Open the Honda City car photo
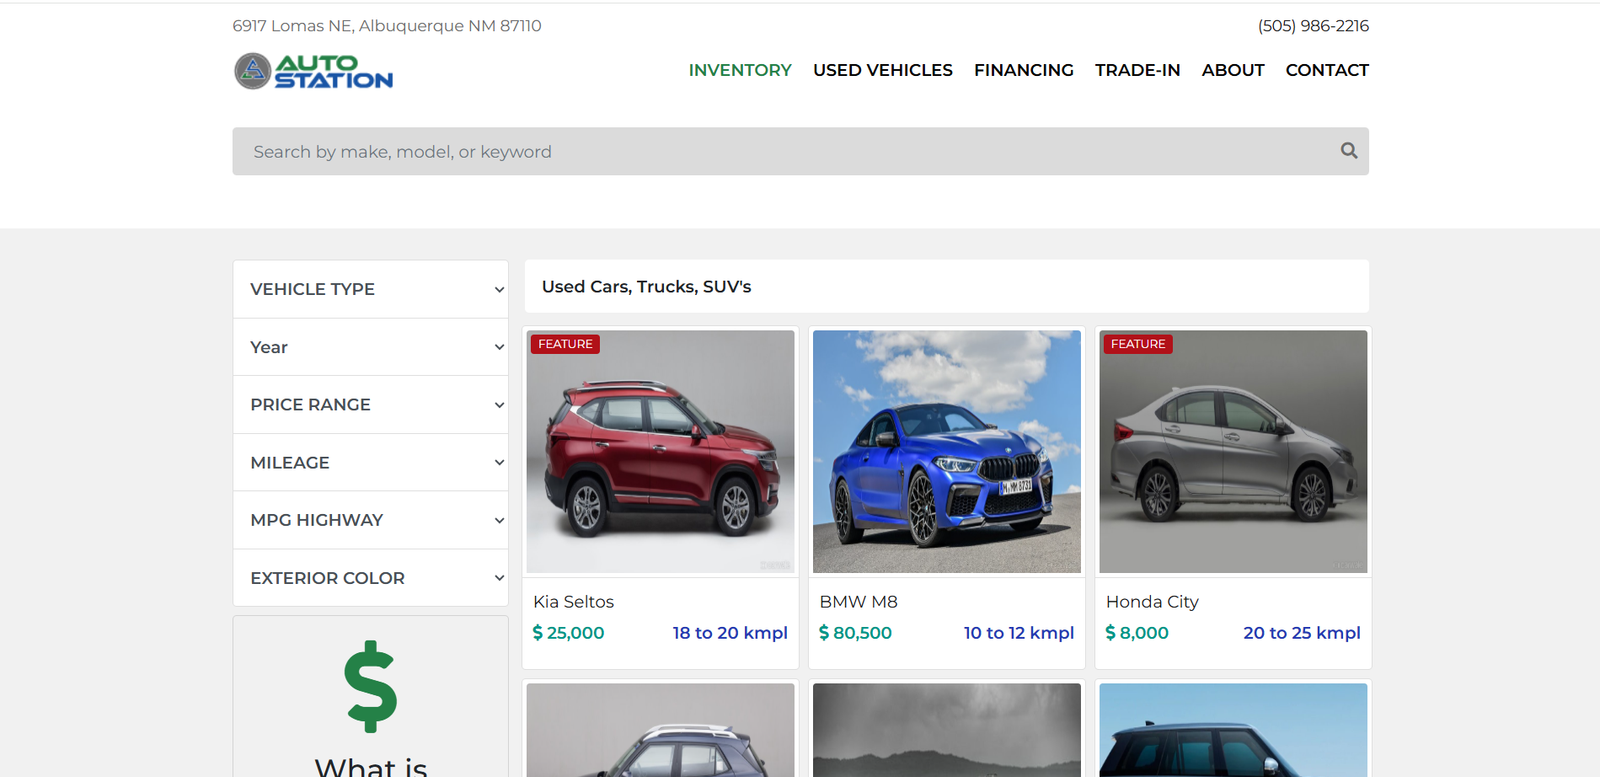 coord(1233,451)
